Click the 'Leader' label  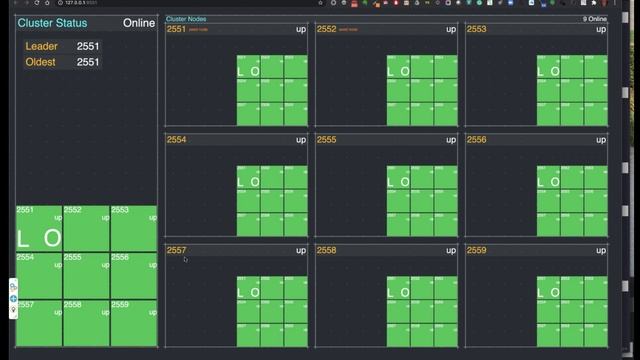[x=41, y=47]
